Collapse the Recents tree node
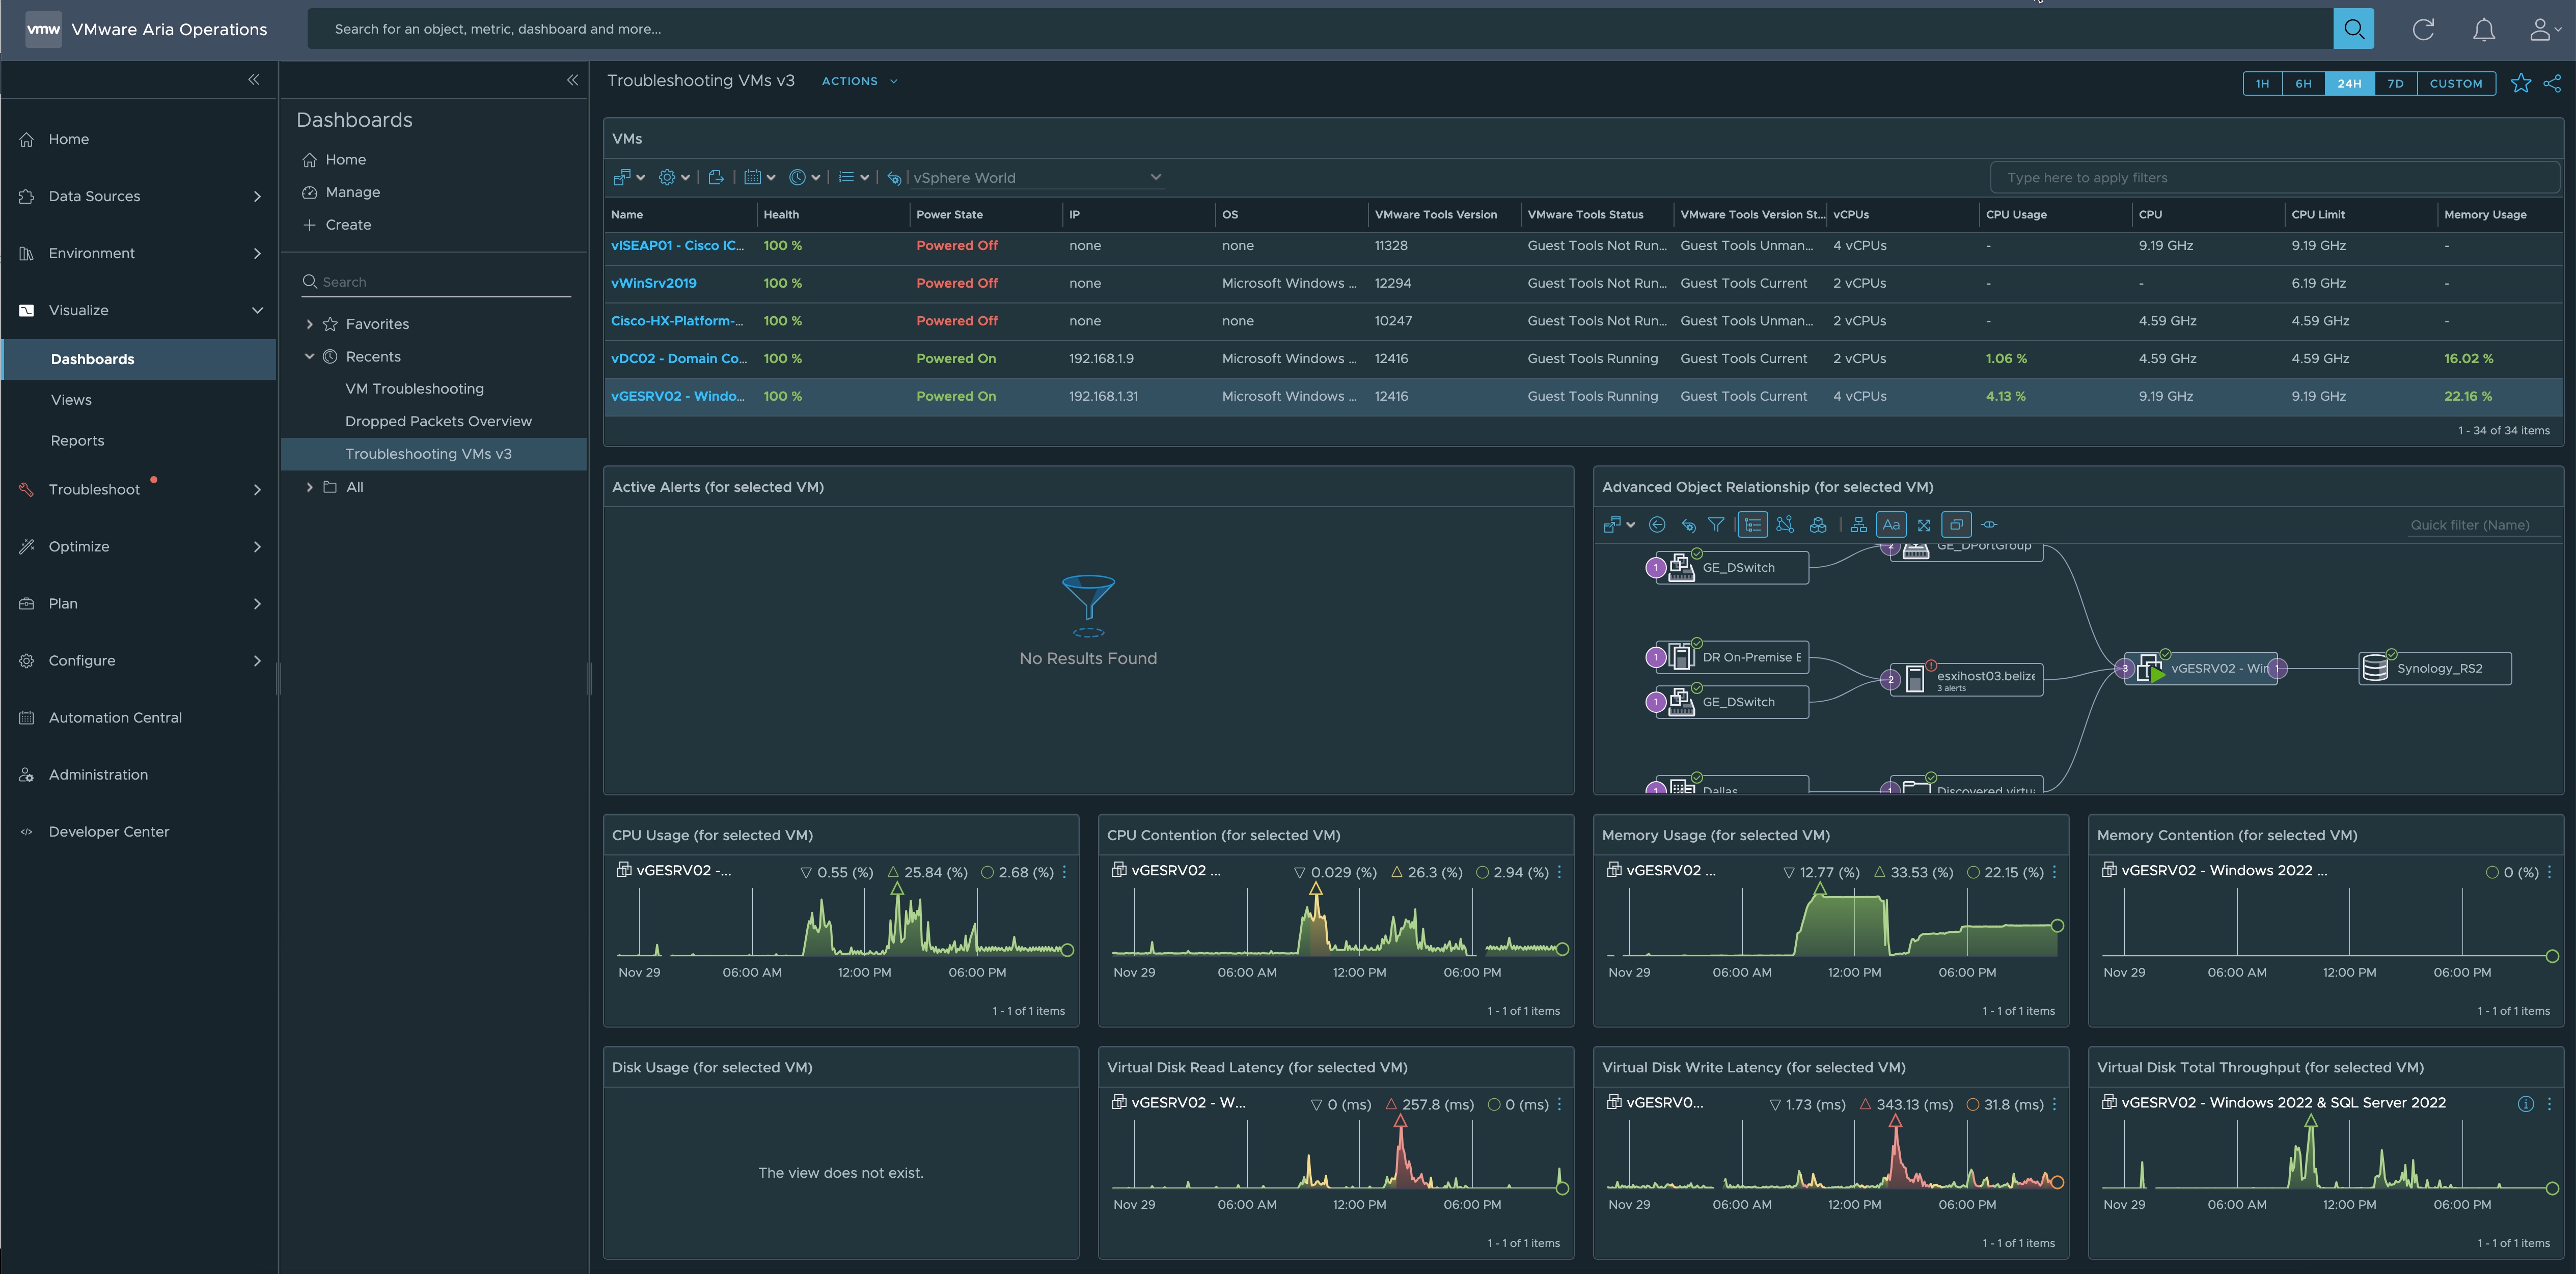Screen dimensions: 2576x1274 tap(309, 356)
